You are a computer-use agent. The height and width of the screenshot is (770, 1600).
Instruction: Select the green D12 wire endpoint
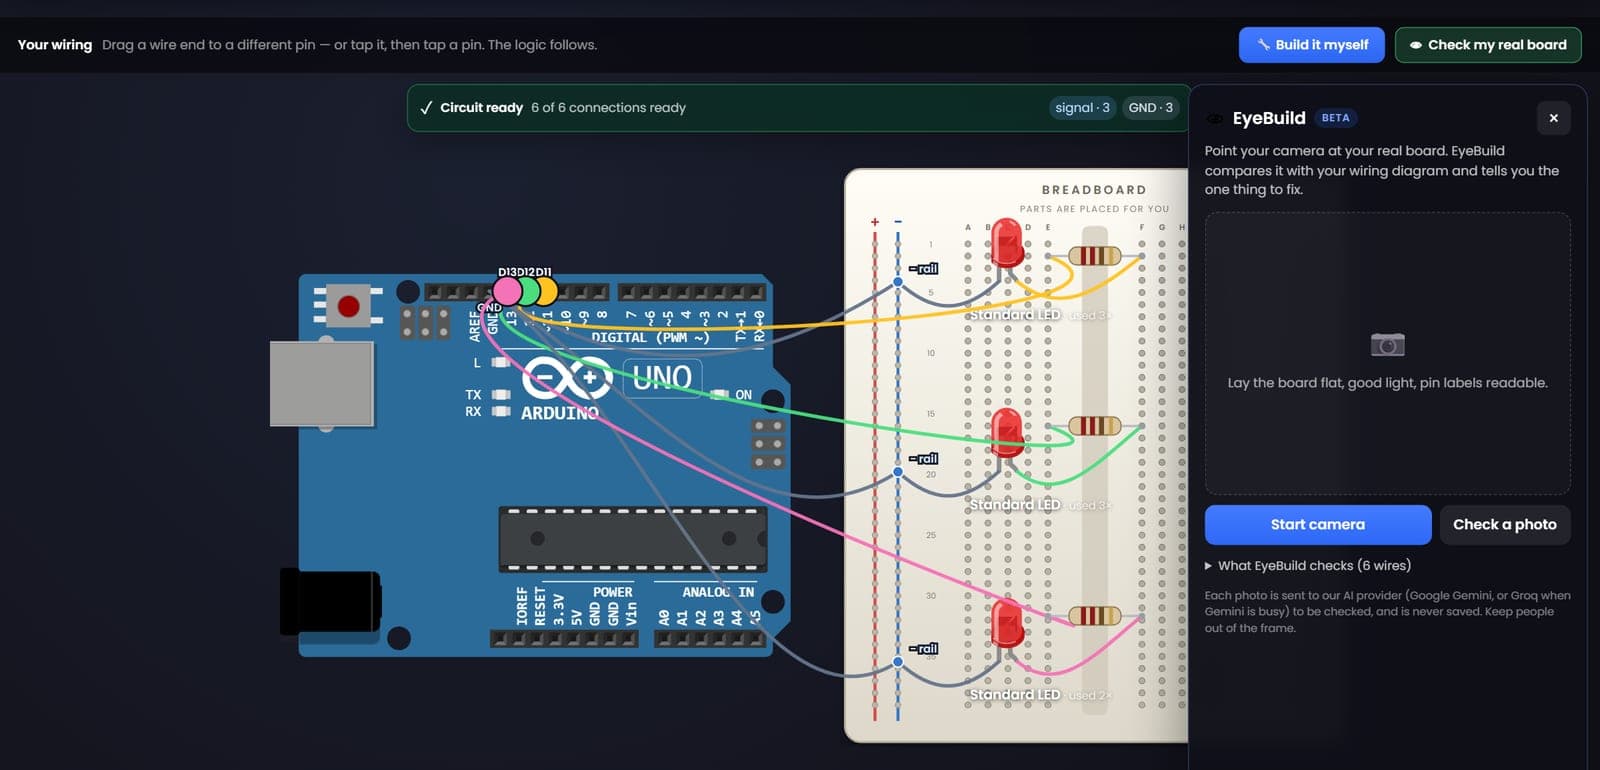point(527,291)
